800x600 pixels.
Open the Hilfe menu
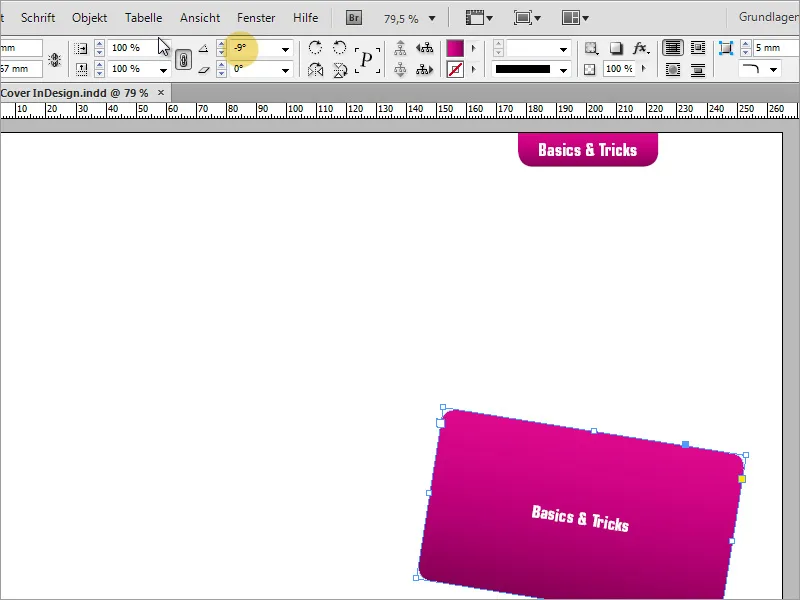306,18
